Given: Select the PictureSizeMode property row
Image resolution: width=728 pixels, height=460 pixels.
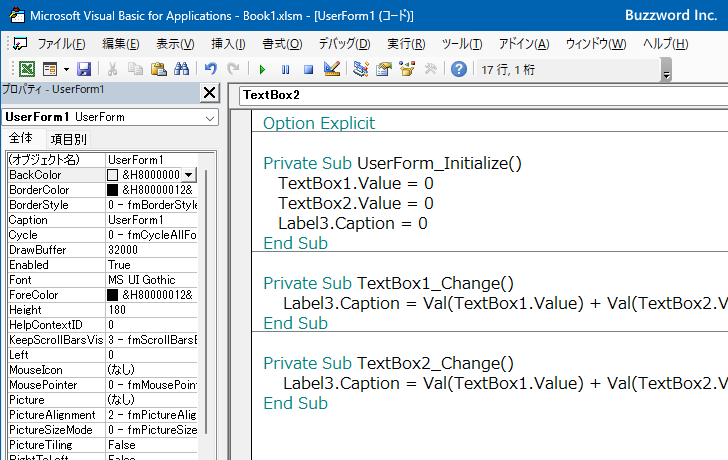Looking at the screenshot, I should (x=103, y=430).
